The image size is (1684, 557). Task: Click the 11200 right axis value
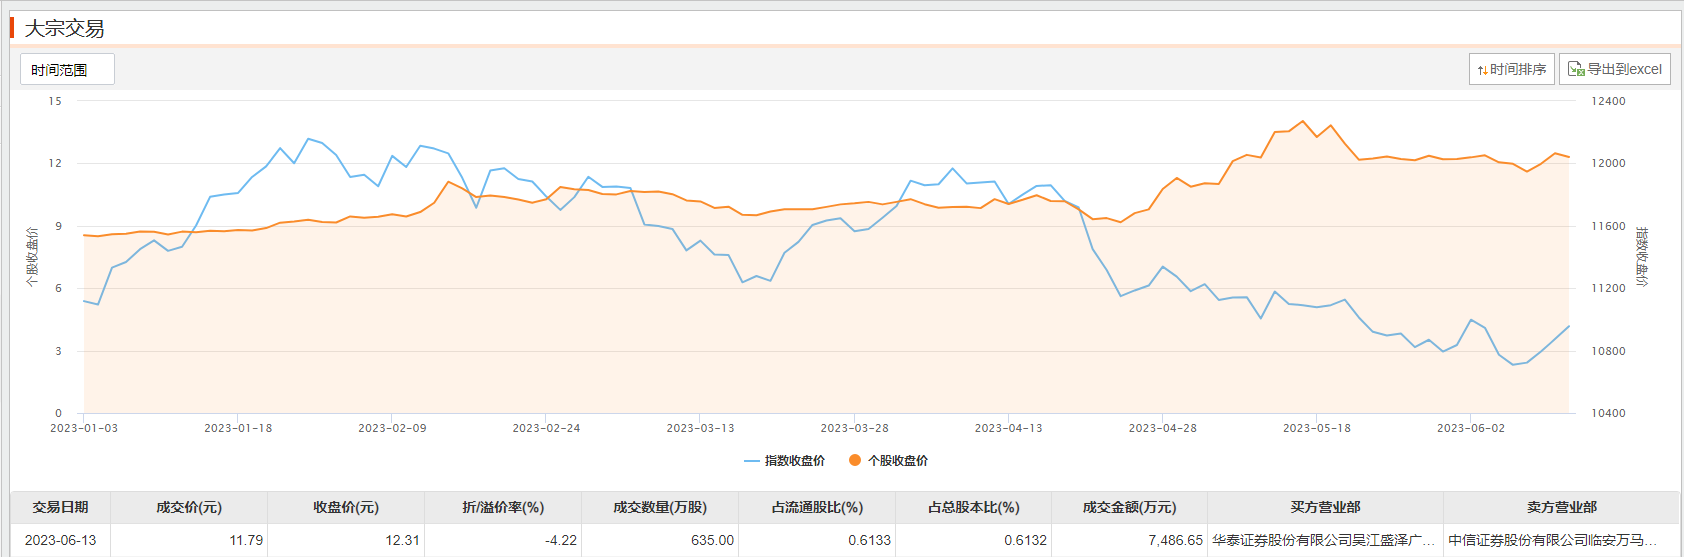[x=1608, y=288]
